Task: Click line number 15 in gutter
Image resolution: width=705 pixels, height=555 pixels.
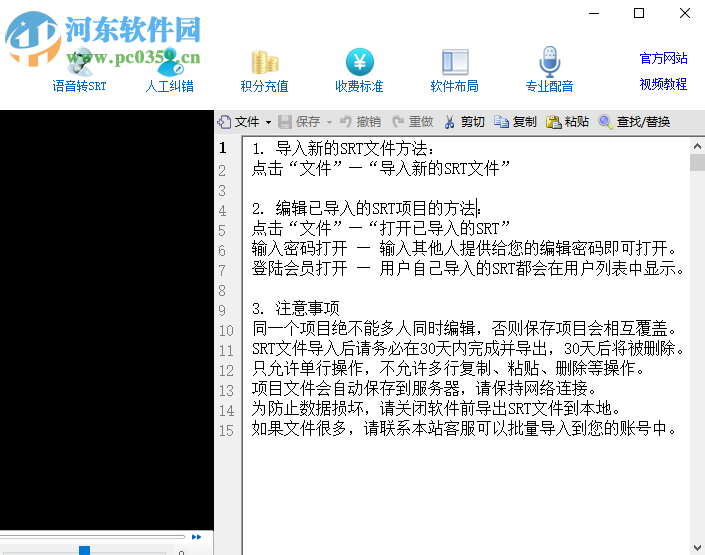Action: pyautogui.click(x=226, y=430)
